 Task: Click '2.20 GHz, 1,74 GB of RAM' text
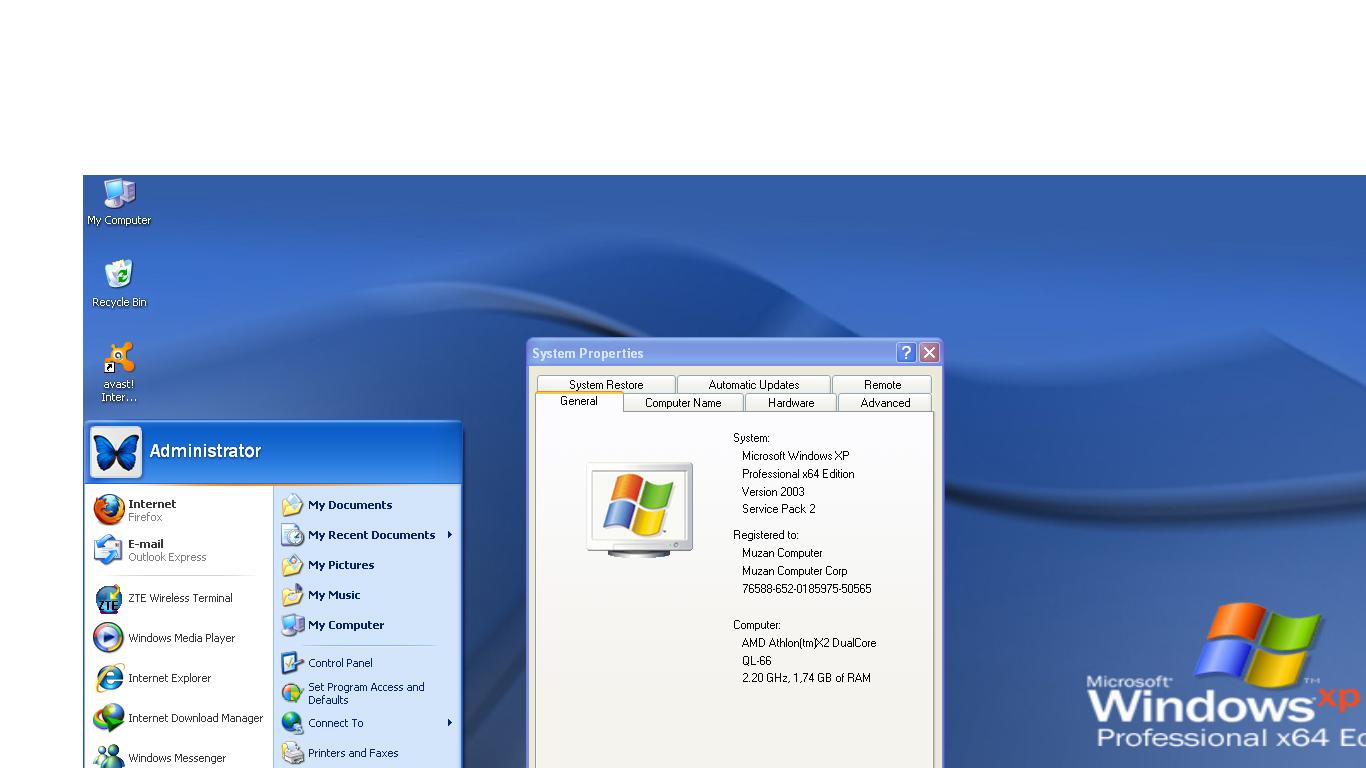[806, 678]
